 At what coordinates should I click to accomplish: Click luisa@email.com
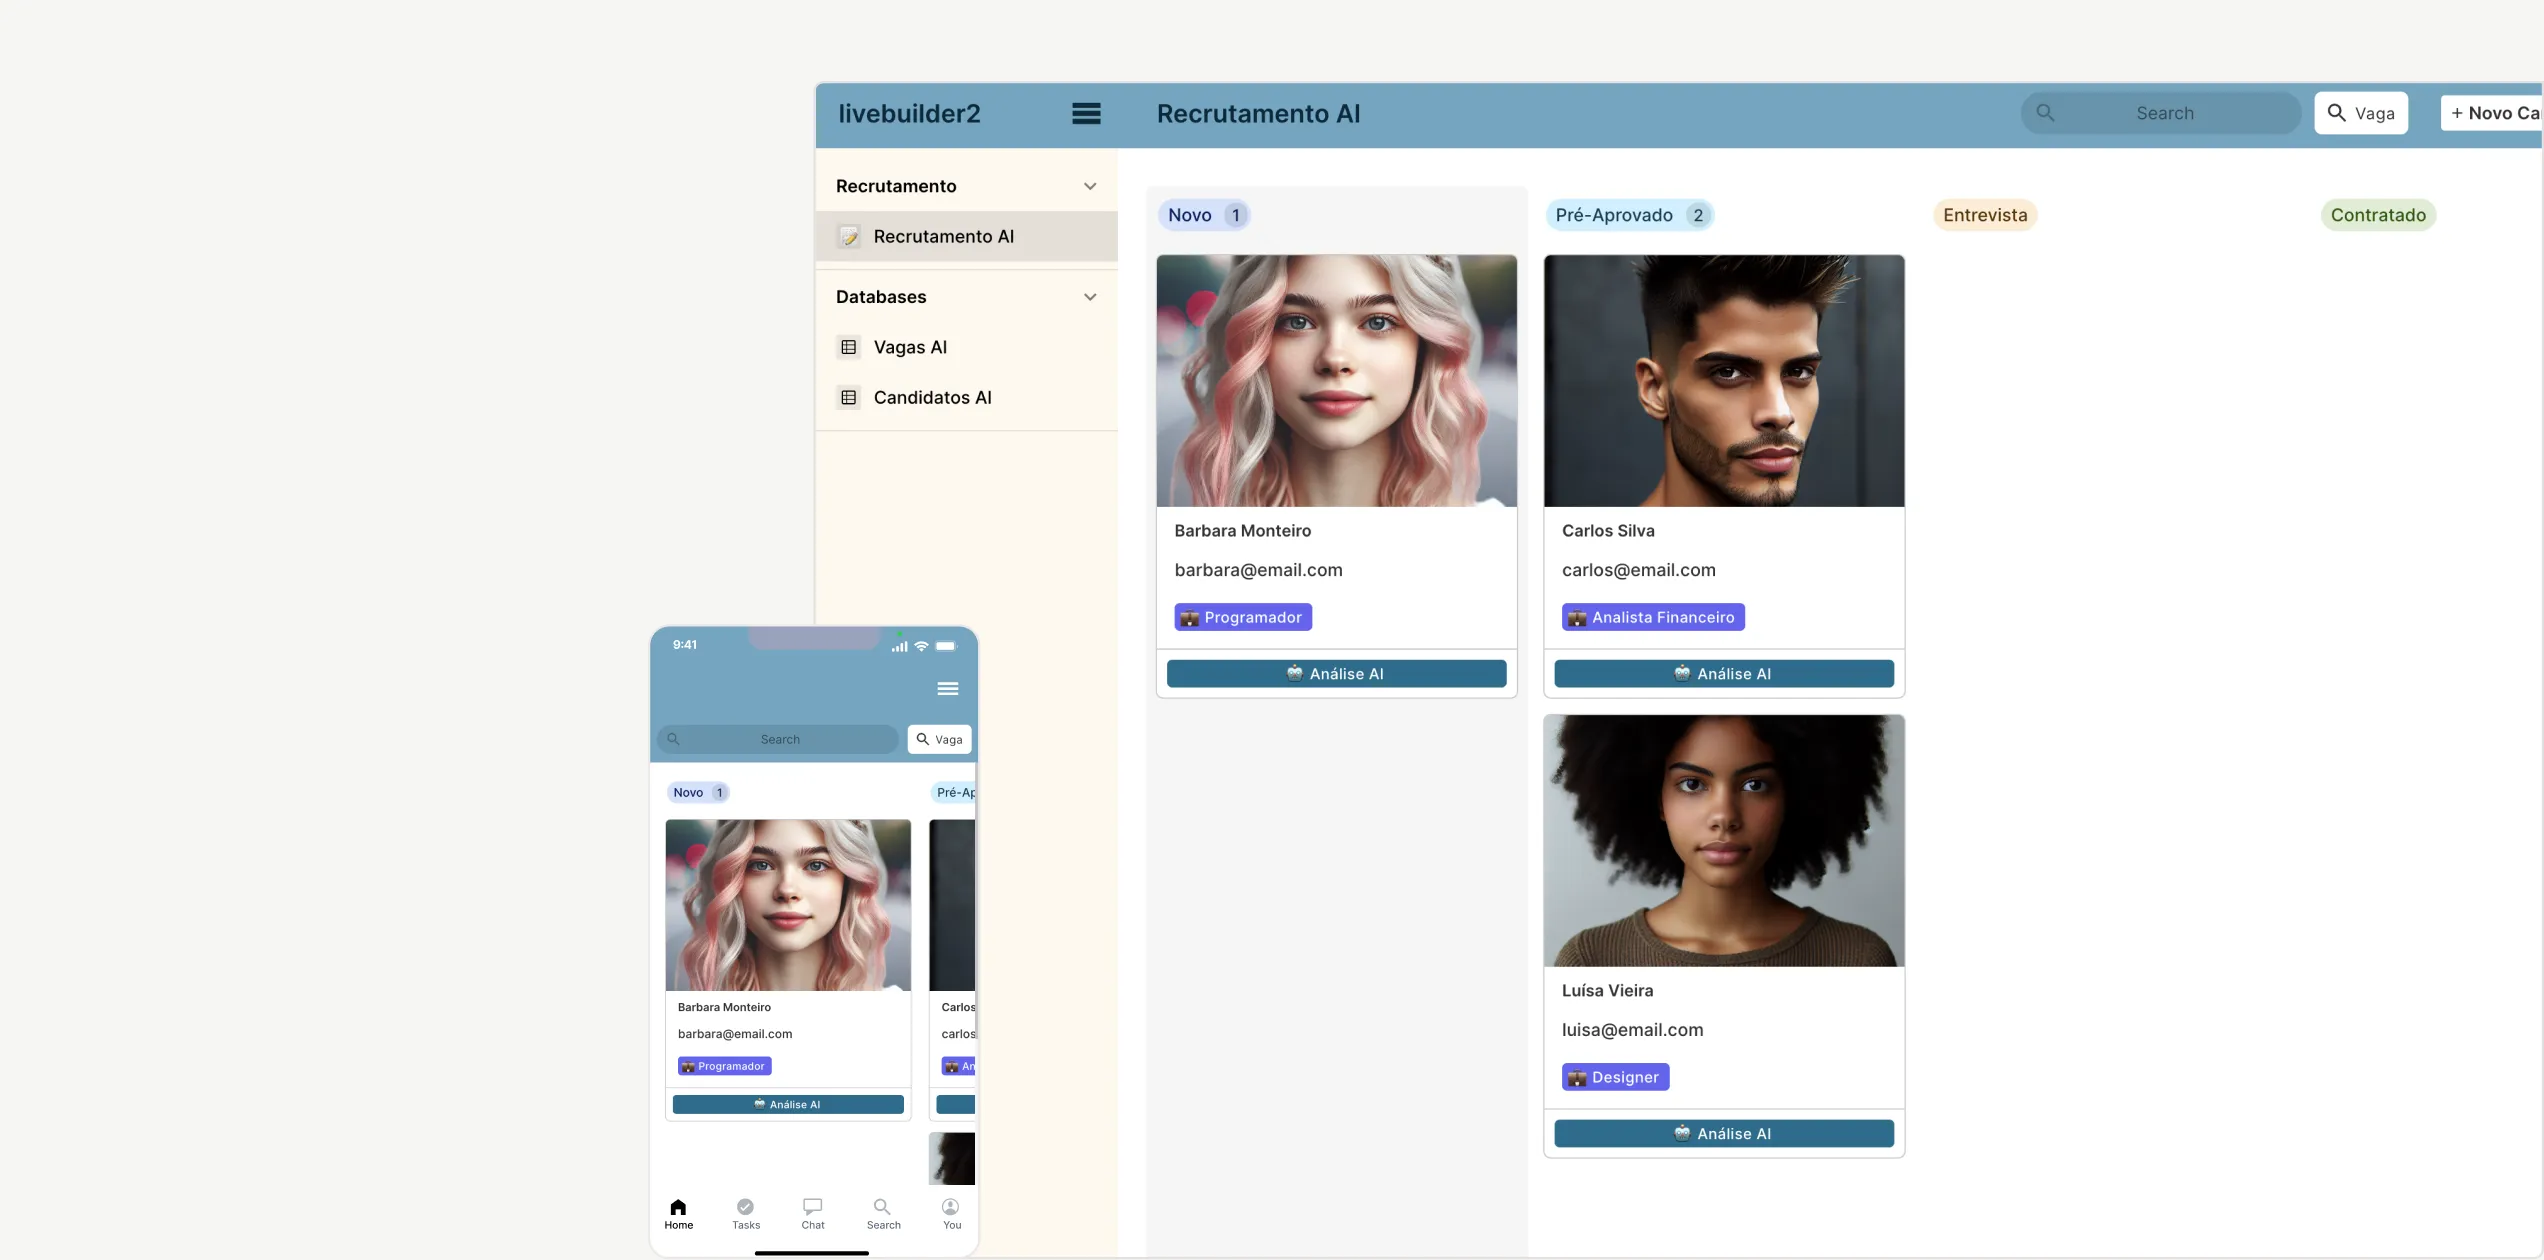(x=1632, y=1030)
